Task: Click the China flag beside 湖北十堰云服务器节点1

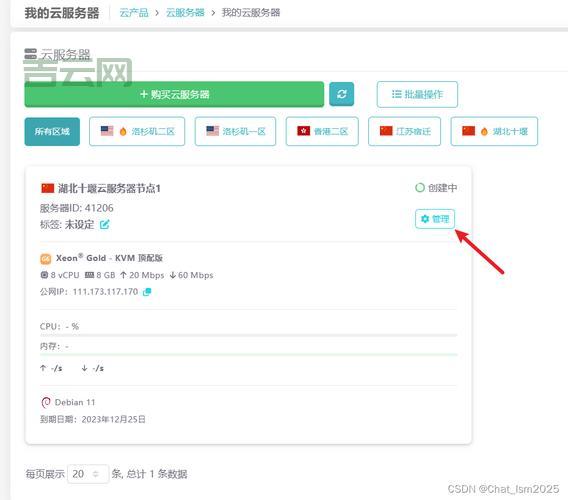Action: point(47,188)
